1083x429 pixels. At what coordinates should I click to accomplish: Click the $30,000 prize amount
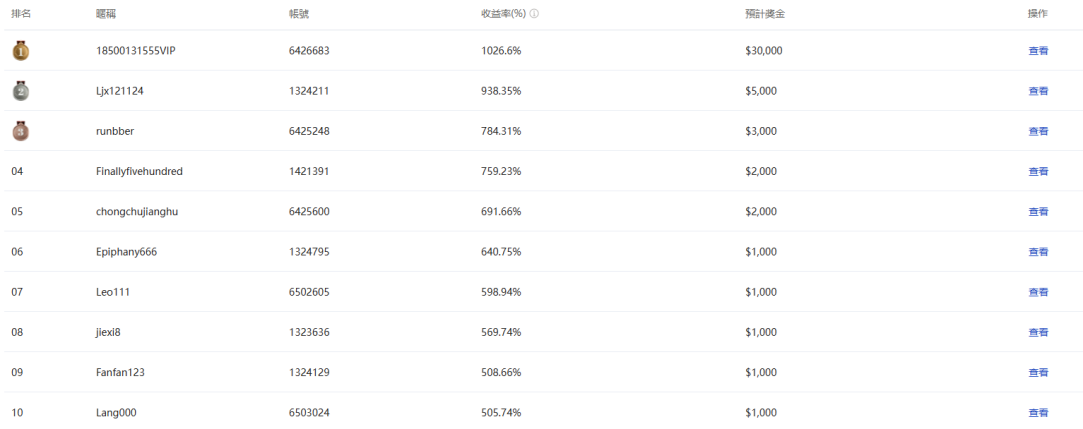point(764,51)
